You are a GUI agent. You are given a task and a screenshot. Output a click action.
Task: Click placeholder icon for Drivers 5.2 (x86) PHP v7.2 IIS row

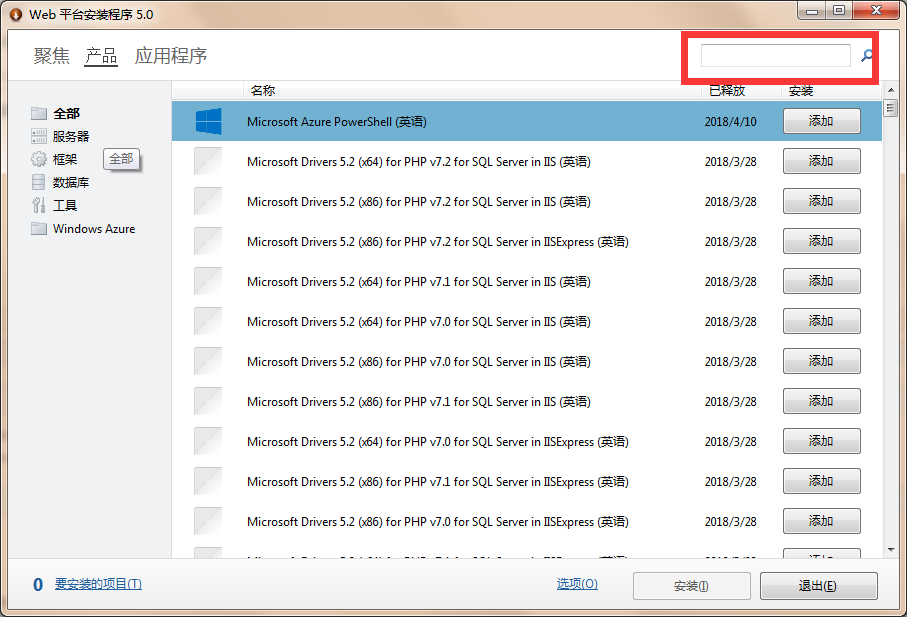(x=208, y=201)
